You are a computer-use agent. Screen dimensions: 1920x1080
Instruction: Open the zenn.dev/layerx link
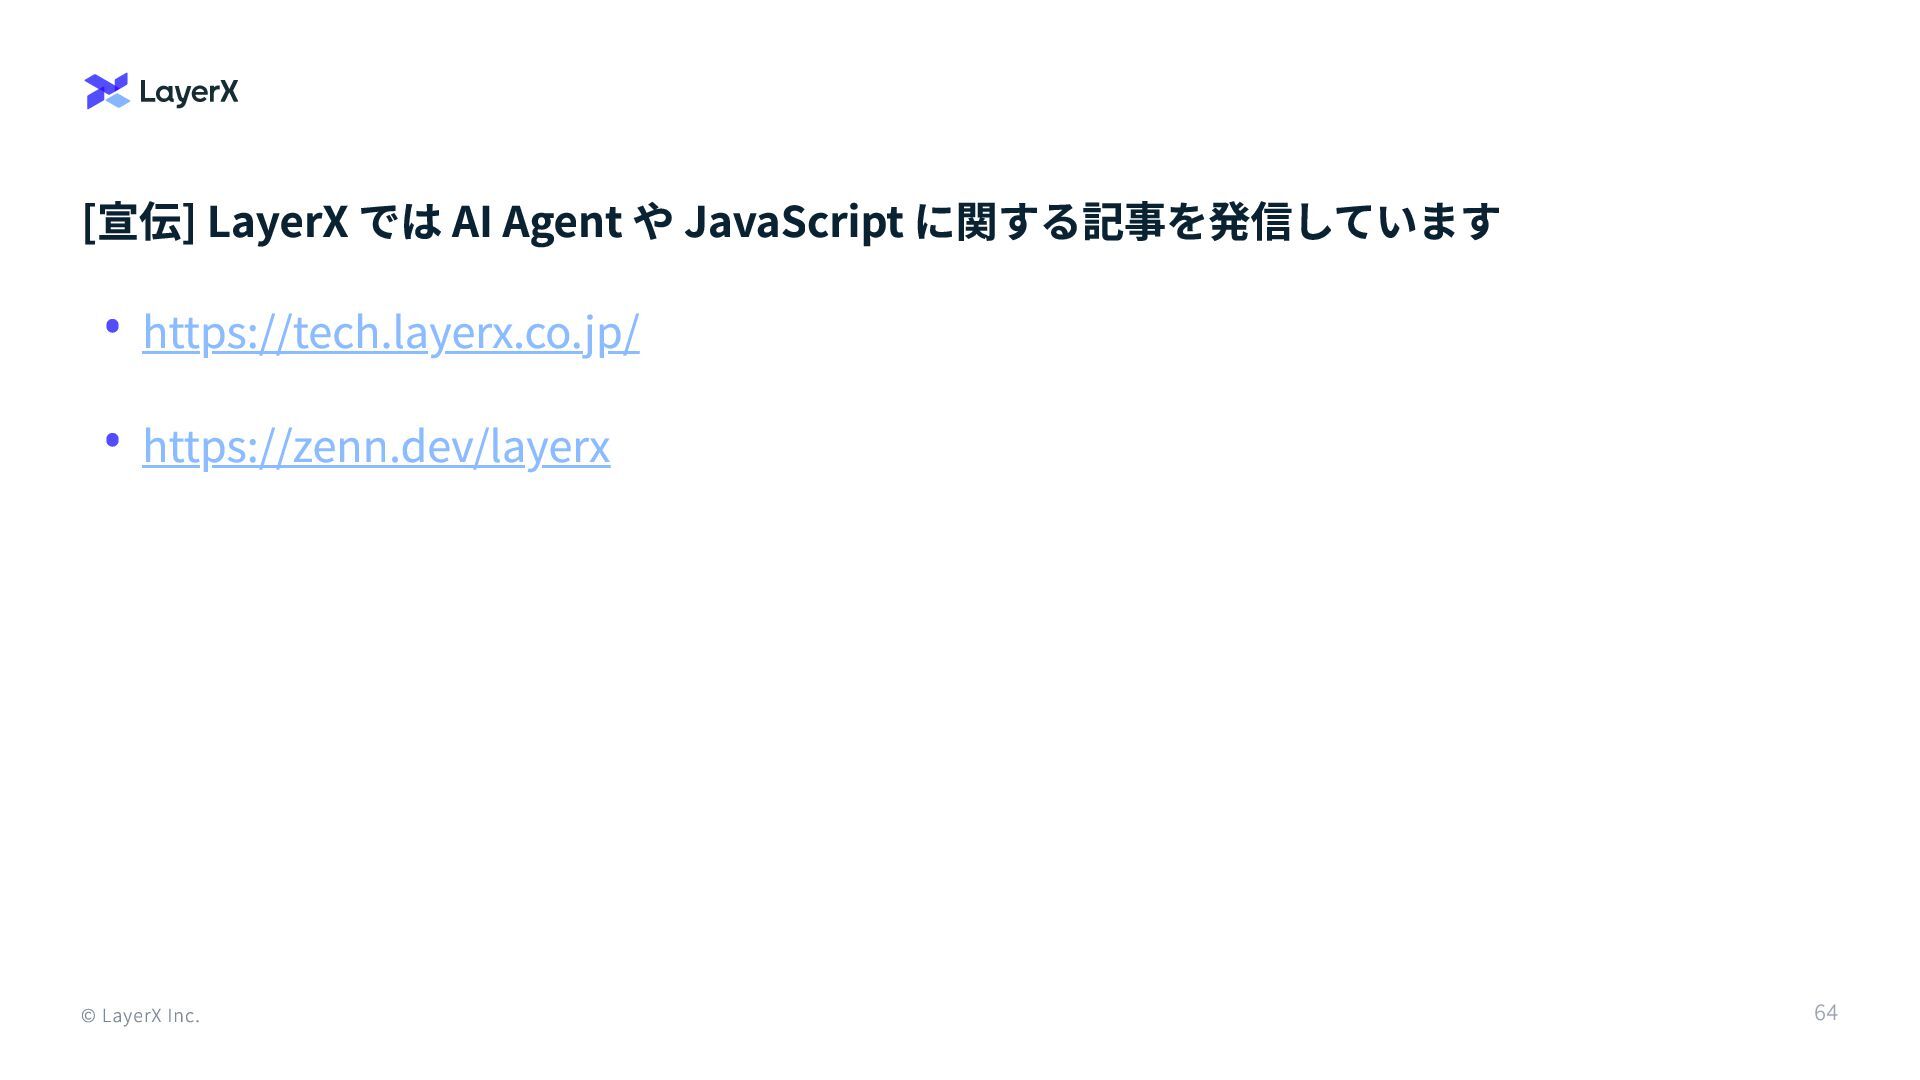pos(376,446)
